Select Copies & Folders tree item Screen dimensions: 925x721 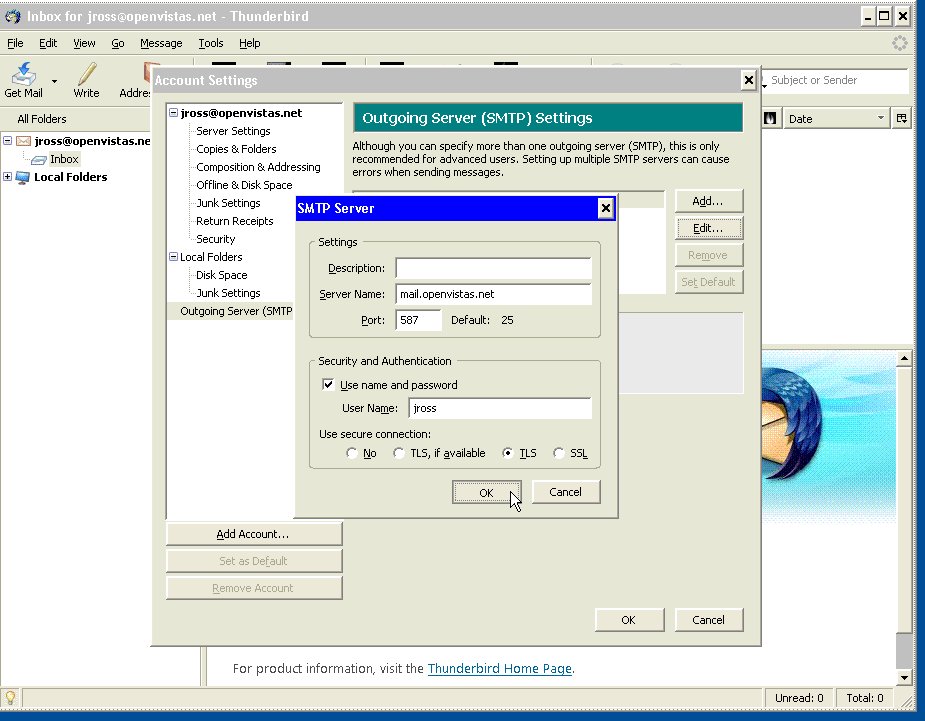point(236,149)
